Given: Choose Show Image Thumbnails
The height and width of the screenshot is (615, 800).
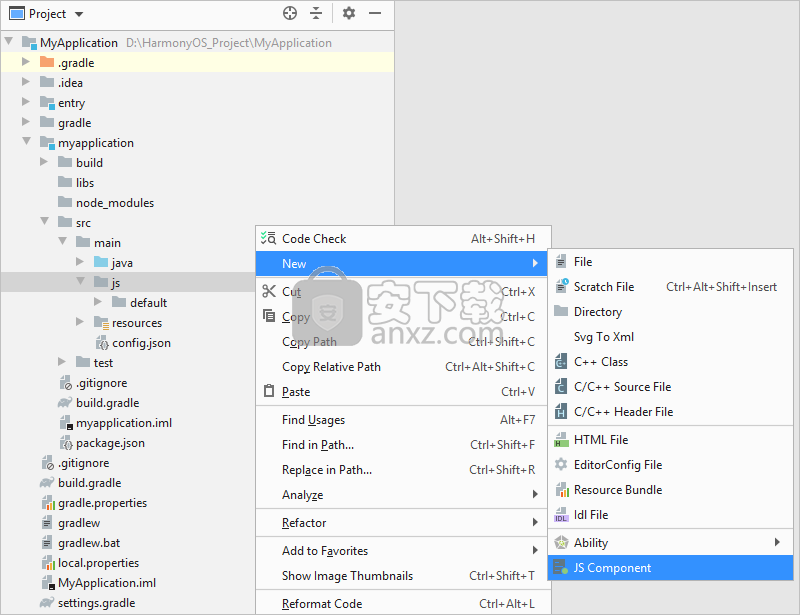Looking at the screenshot, I should pyautogui.click(x=403, y=576).
